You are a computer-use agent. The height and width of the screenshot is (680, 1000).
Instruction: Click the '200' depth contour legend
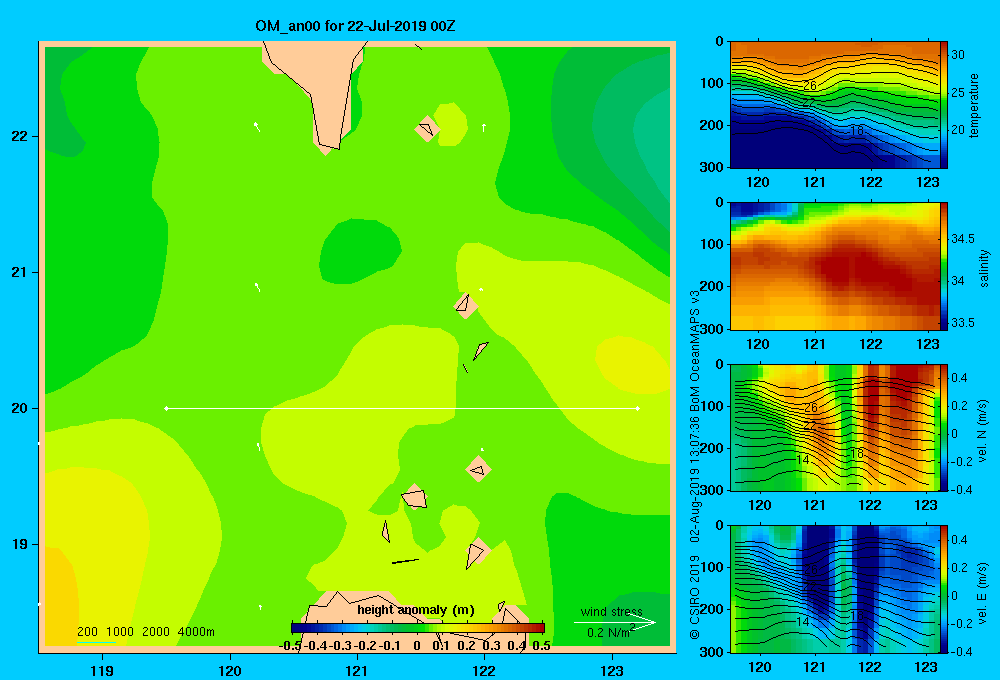(87, 632)
